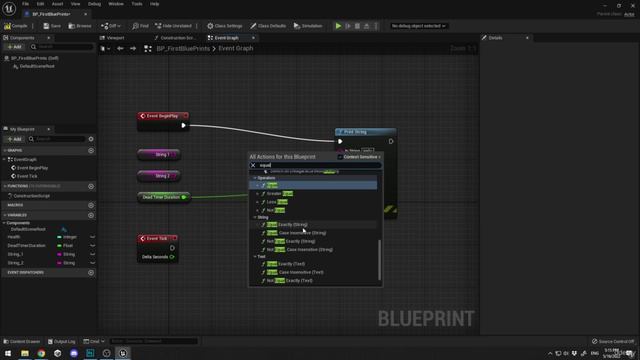Click the Stop button in the play controls
Screen dimensions: 640x360
pos(357,26)
